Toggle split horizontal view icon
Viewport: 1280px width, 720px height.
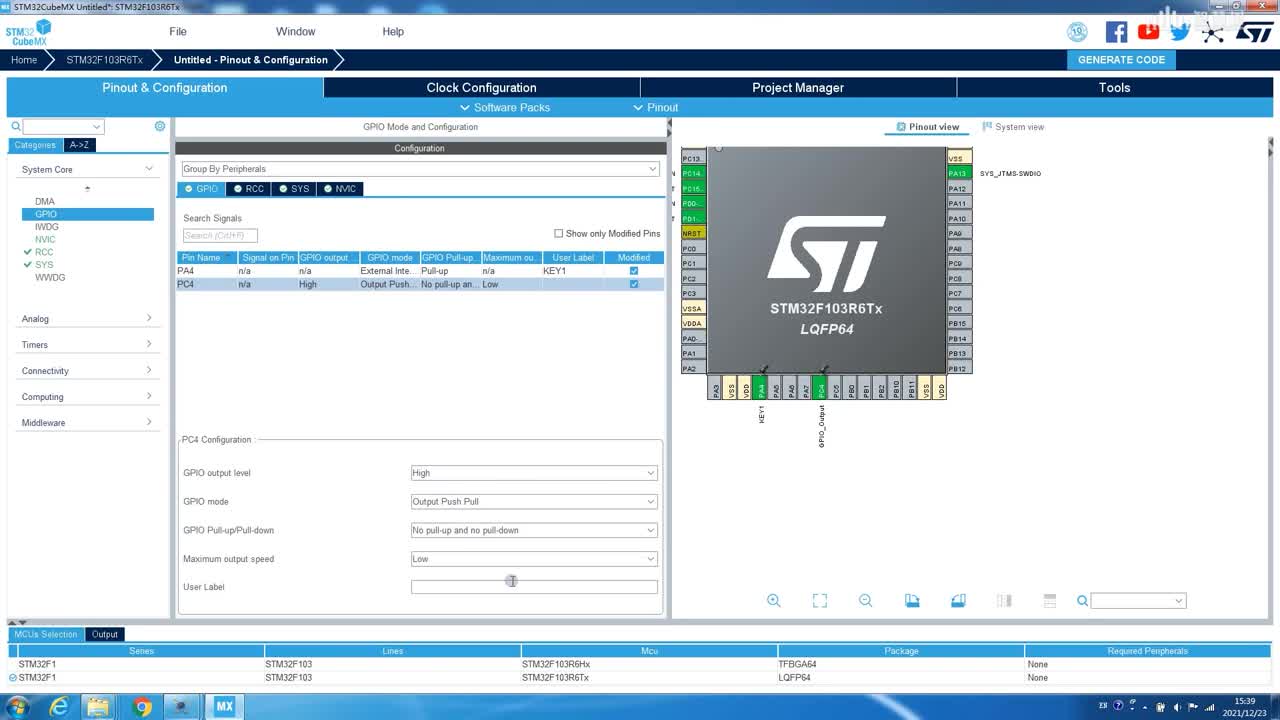point(1050,601)
